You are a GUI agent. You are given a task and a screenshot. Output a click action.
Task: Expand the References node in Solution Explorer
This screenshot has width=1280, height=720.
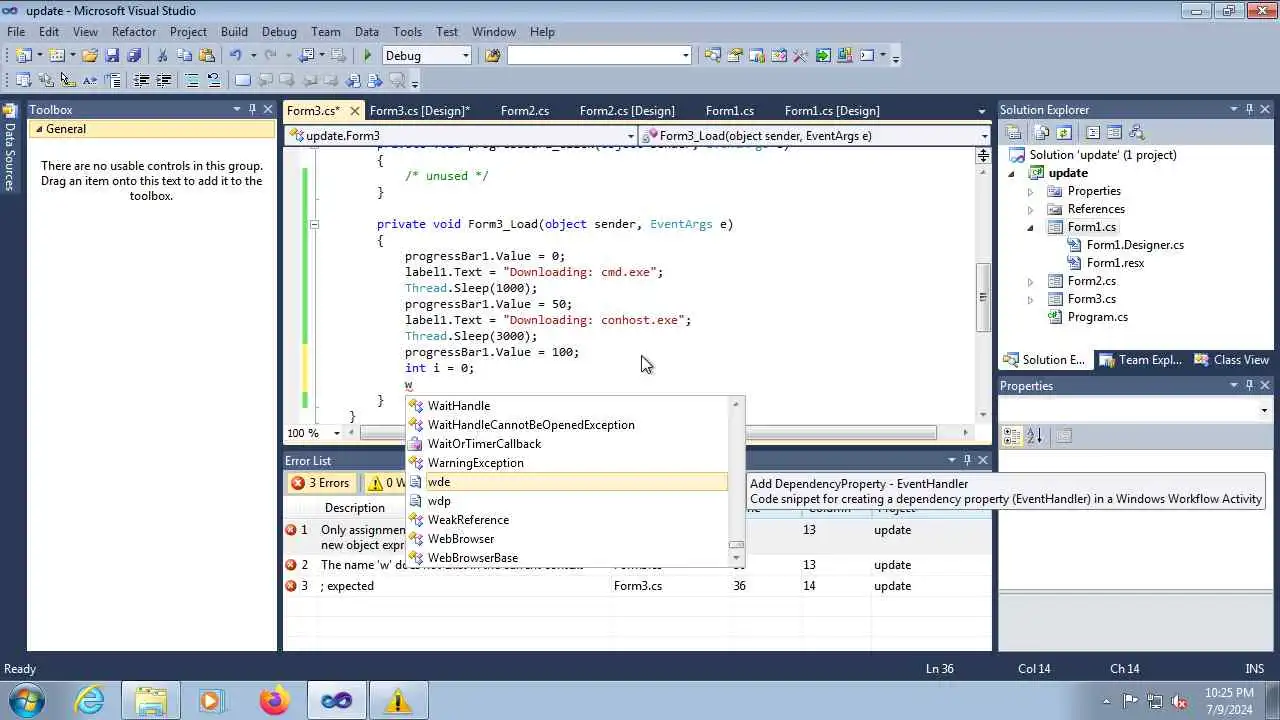coord(1031,209)
